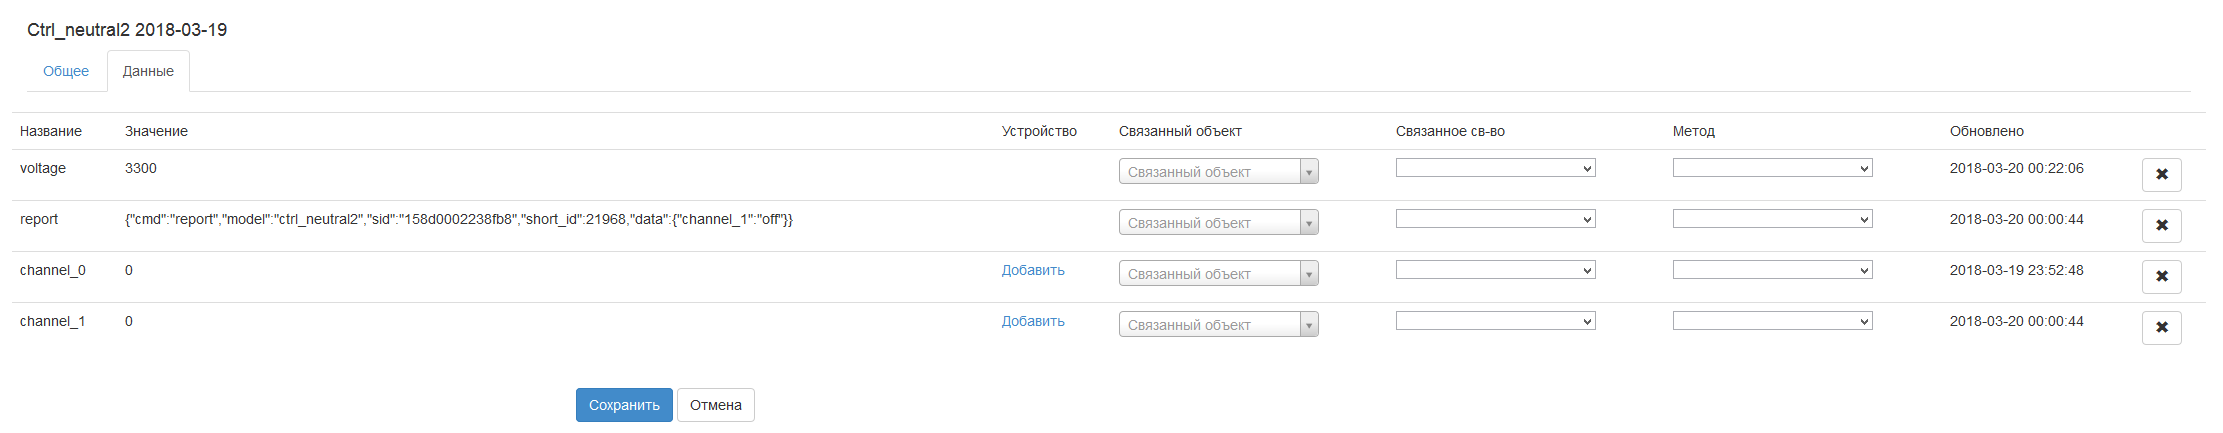Screen dimensions: 2223x433
Task: Click Добавить link for channel_0
Action: pyautogui.click(x=1033, y=270)
